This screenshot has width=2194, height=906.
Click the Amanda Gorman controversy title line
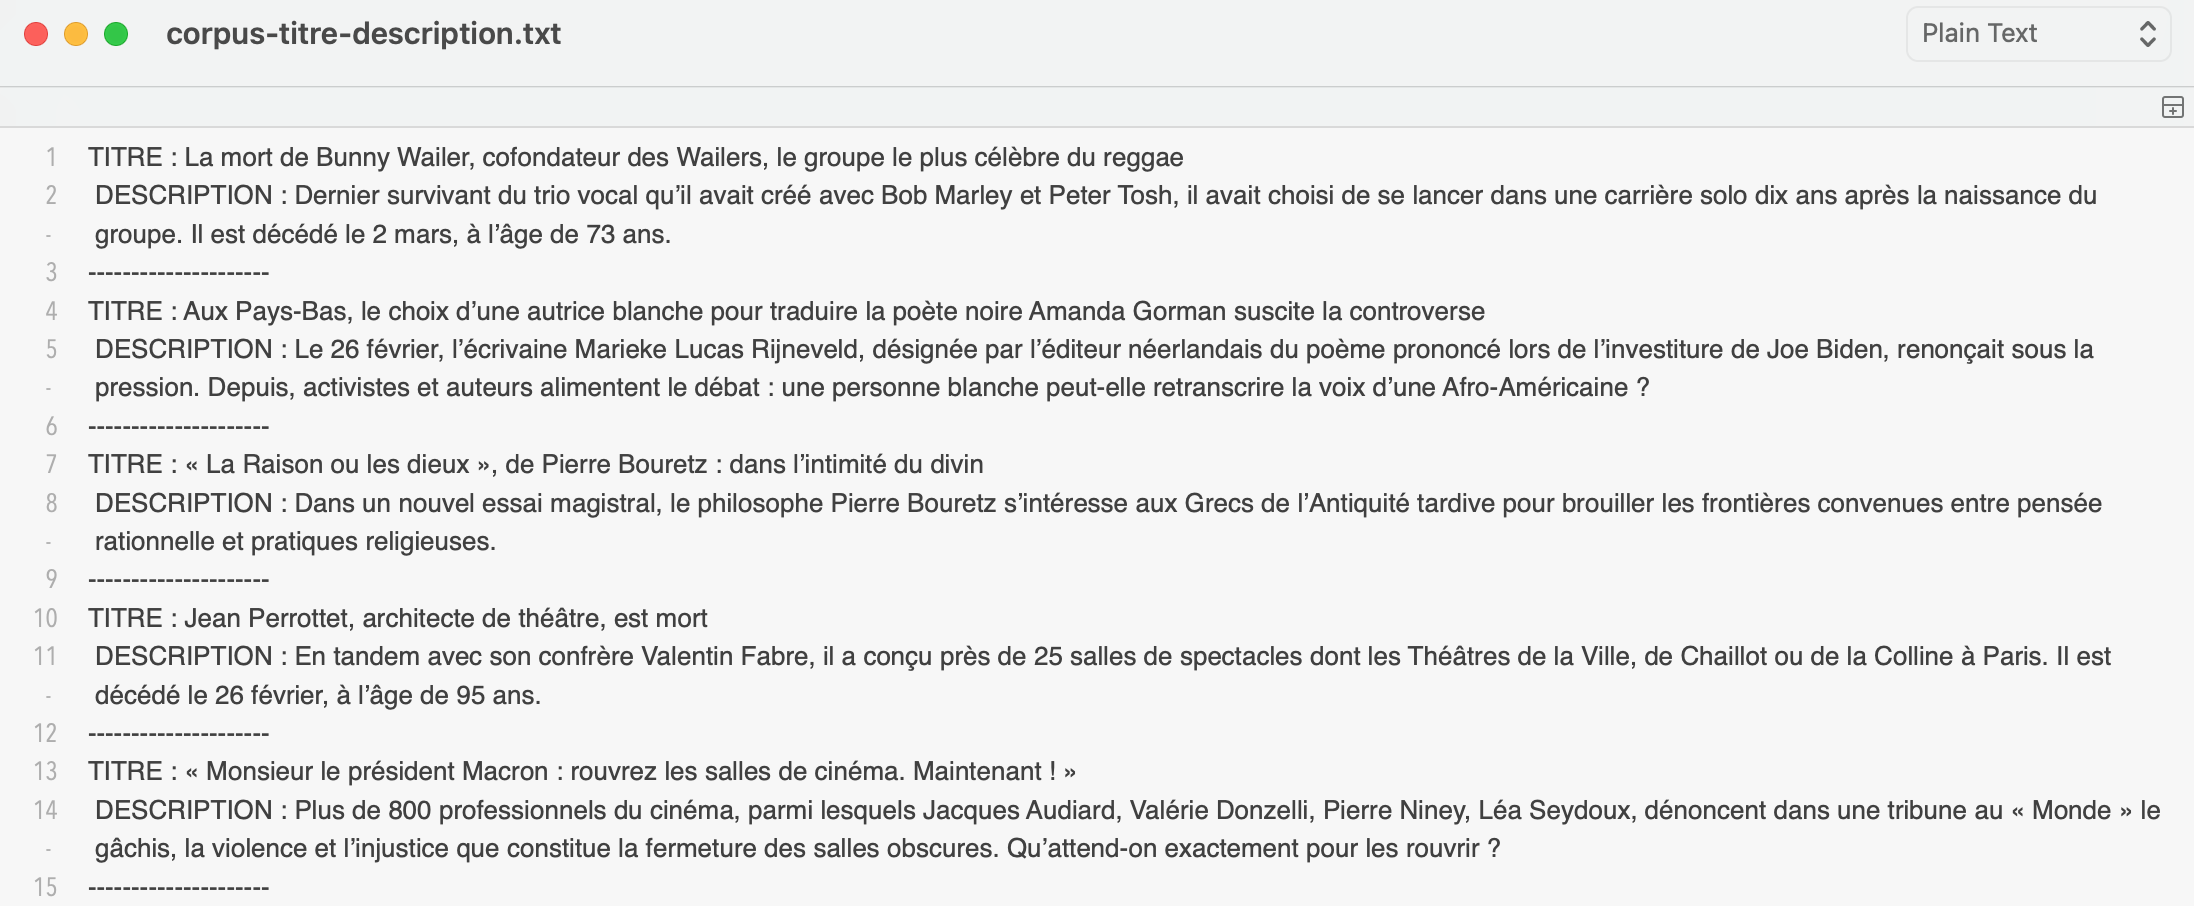[785, 311]
